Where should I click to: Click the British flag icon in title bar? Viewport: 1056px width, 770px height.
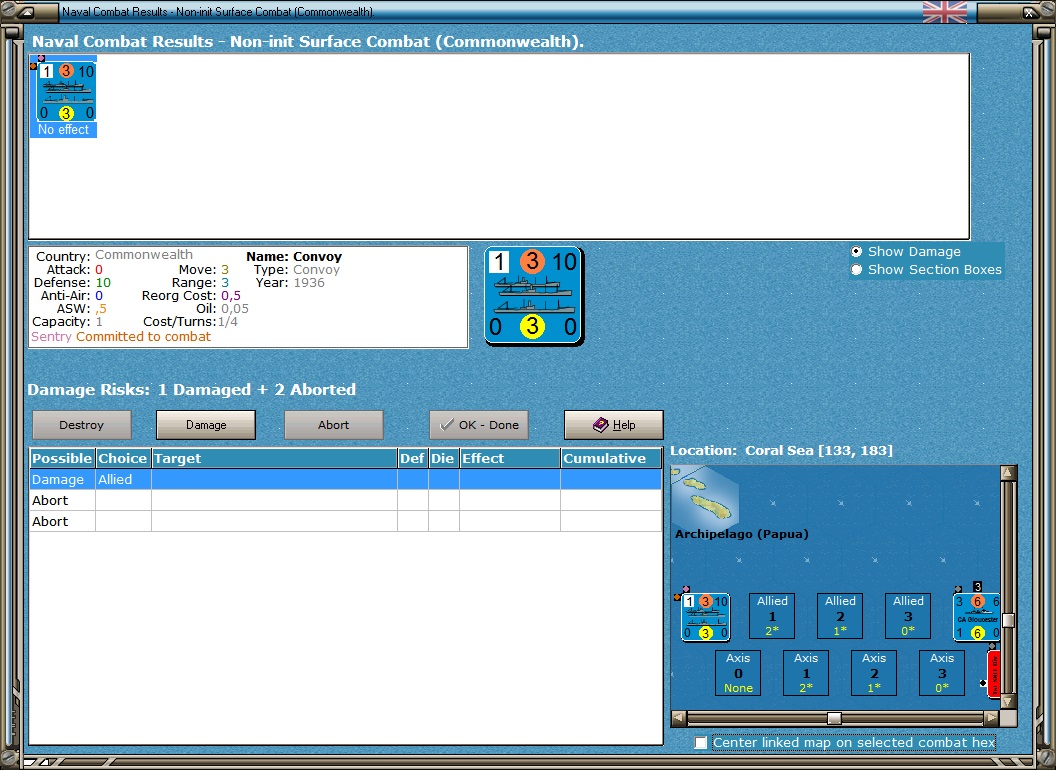[x=944, y=11]
